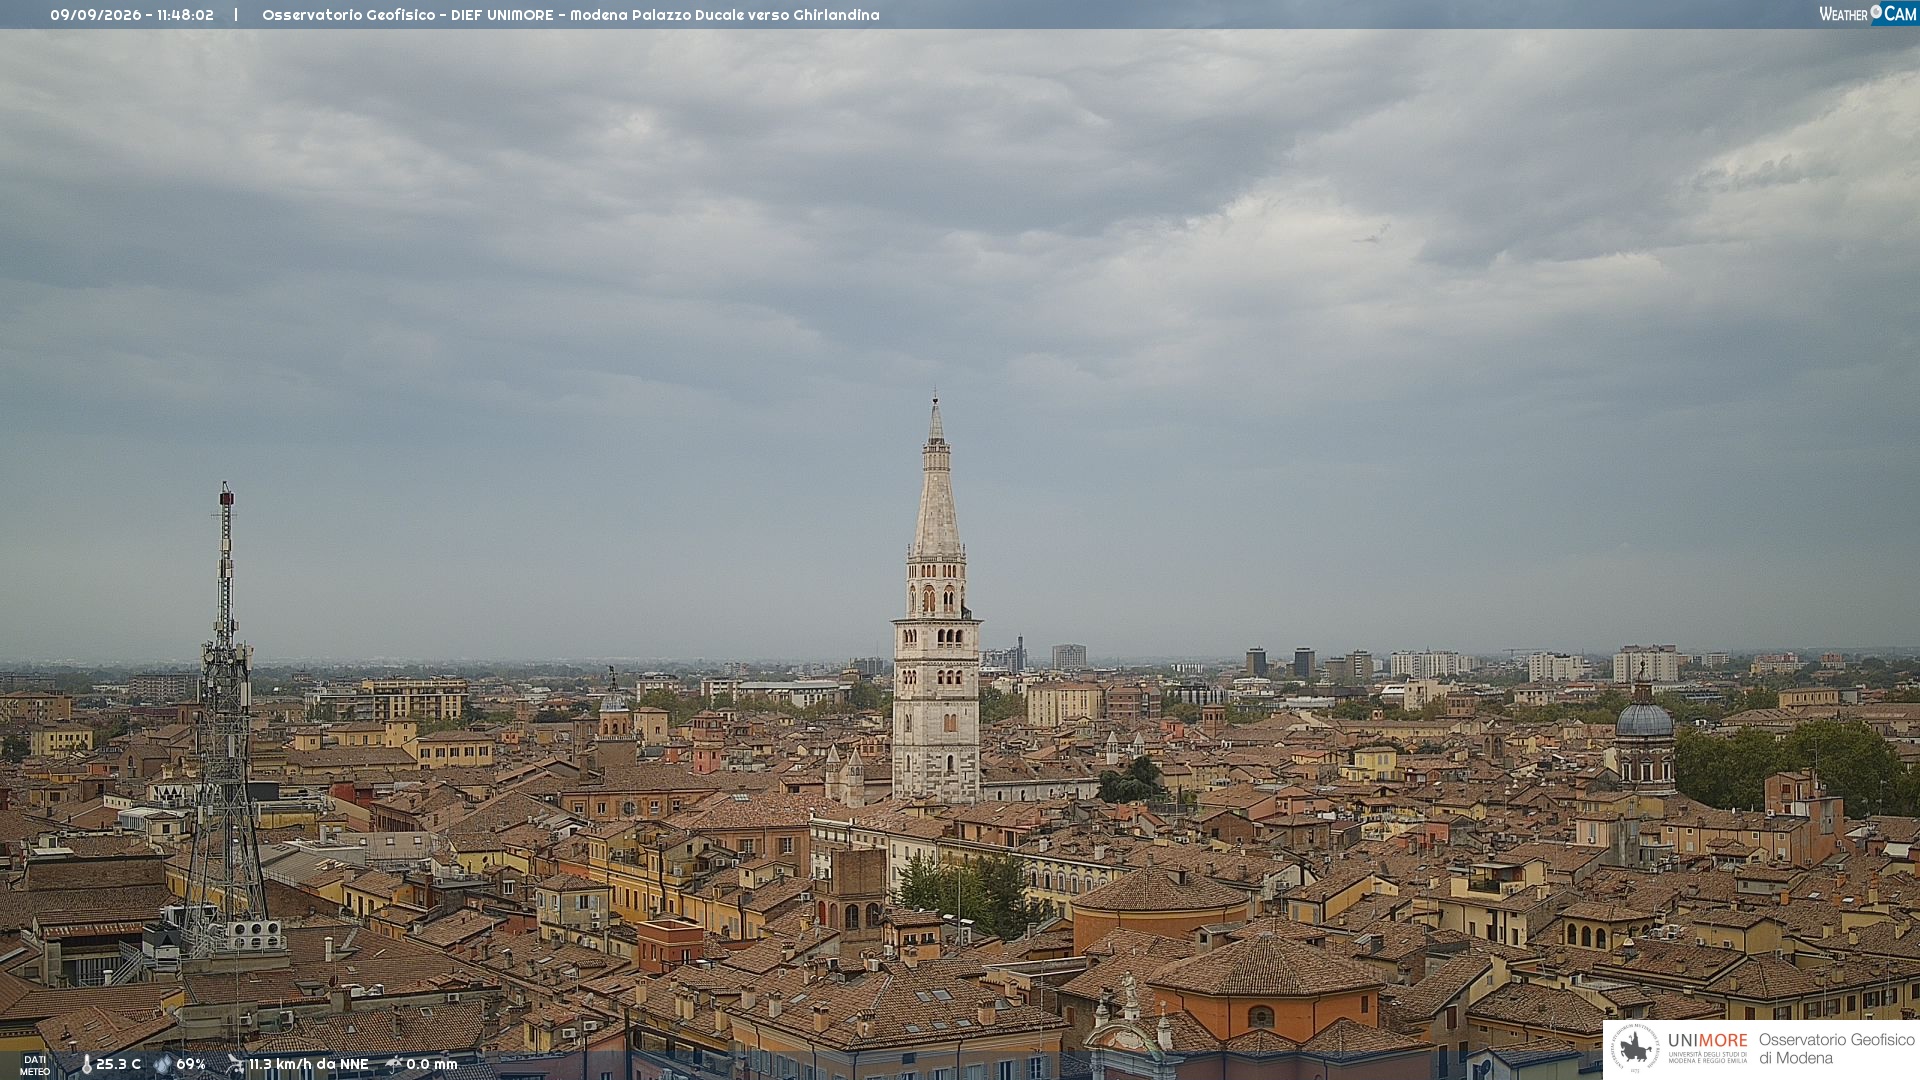The height and width of the screenshot is (1080, 1920).
Task: Click the thermometer temperature icon
Action: (x=86, y=1064)
